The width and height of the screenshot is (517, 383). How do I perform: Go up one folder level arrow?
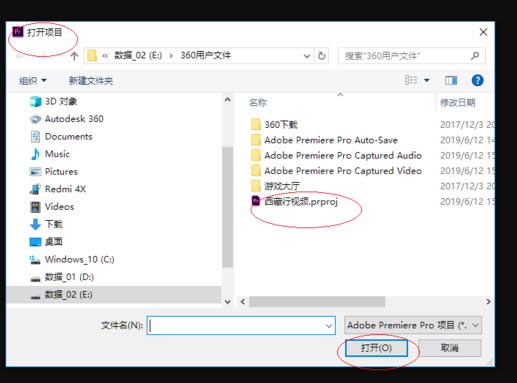coord(74,56)
